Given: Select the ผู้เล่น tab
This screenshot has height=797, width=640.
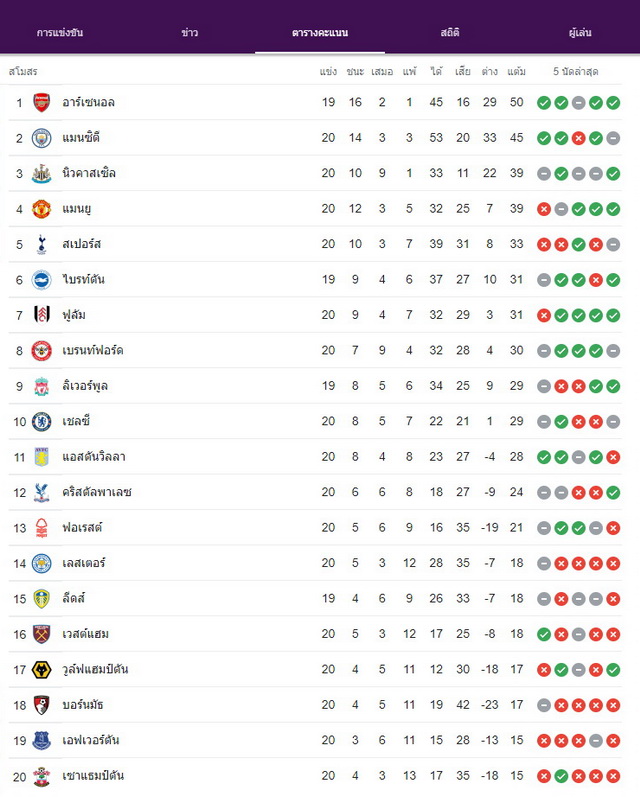Looking at the screenshot, I should tap(580, 33).
